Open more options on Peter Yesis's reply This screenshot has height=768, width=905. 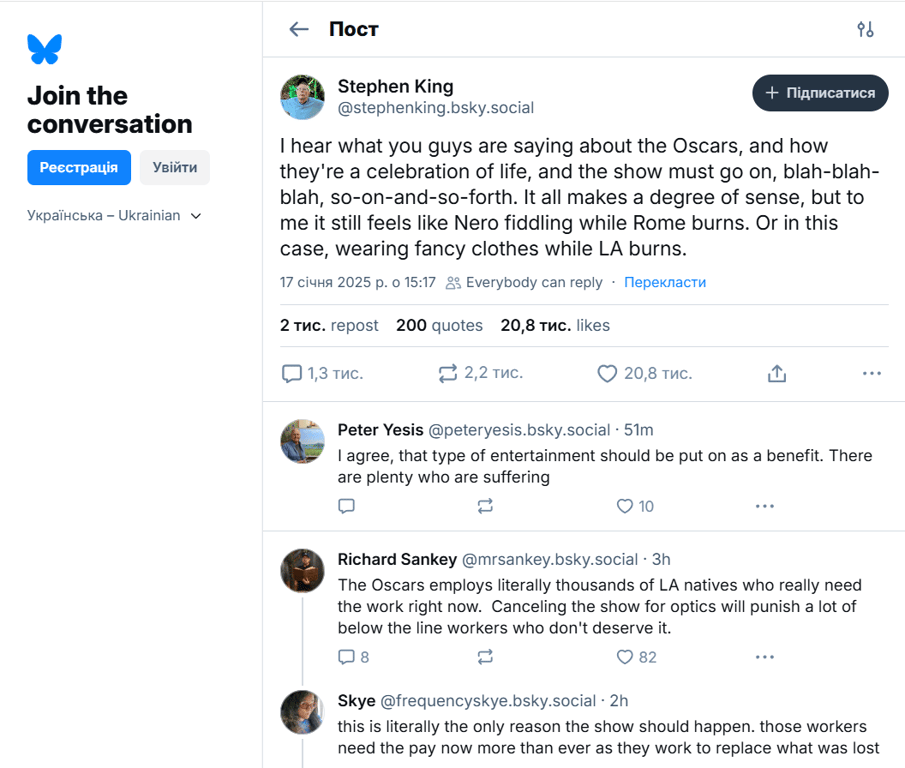765,506
